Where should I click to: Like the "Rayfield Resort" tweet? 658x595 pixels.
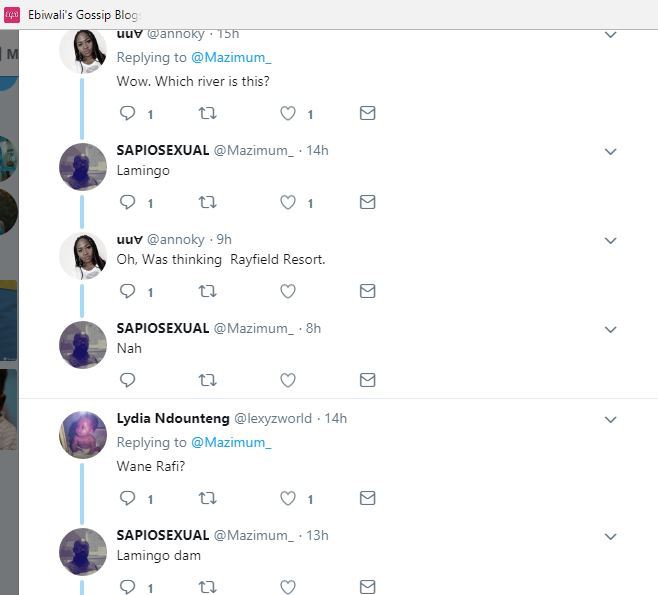288,292
